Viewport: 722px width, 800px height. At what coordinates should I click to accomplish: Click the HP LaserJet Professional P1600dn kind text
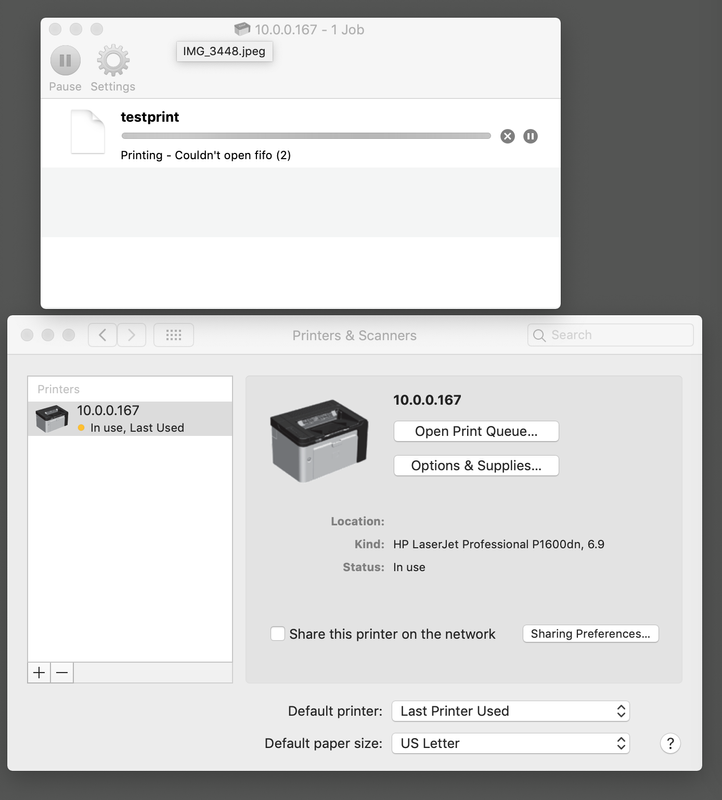[x=499, y=544]
